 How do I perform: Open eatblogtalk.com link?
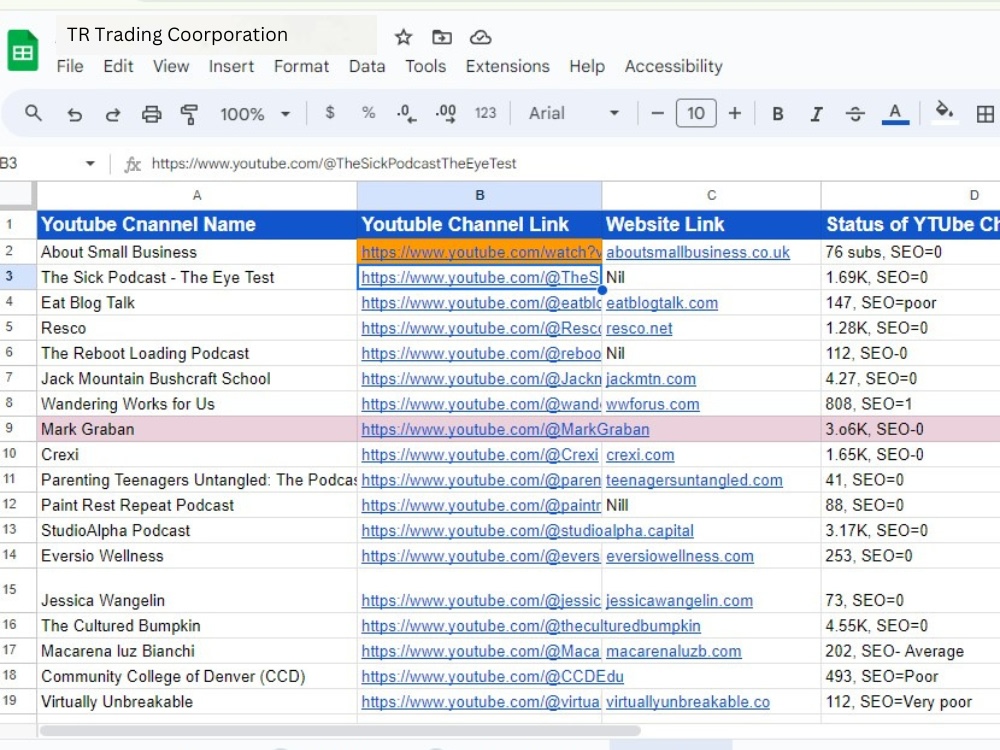(x=662, y=303)
